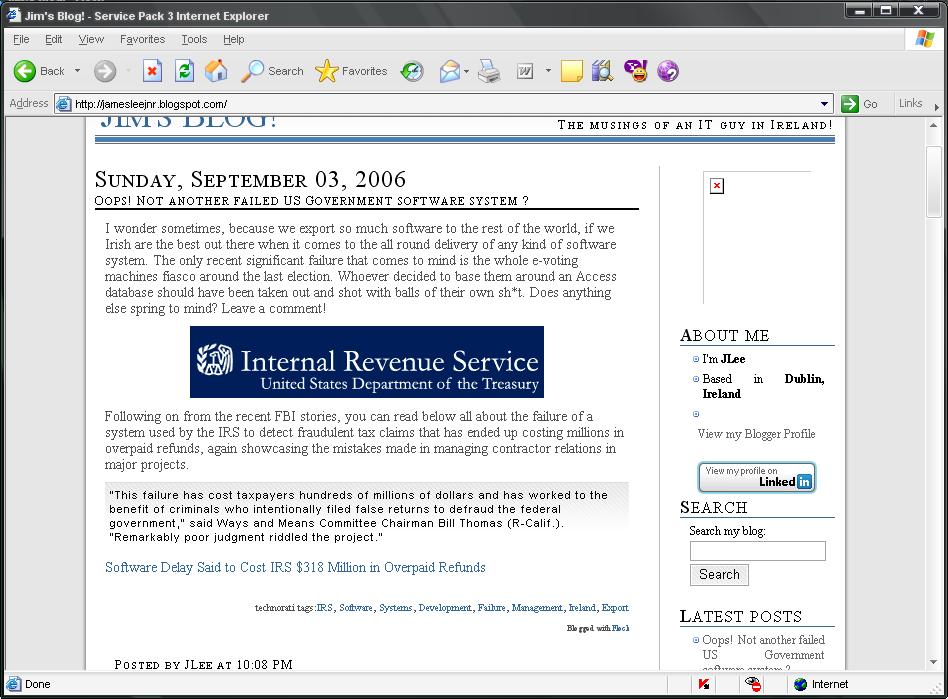The width and height of the screenshot is (948, 699).
Task: Click the grey Forward arrow button
Action: coord(105,71)
